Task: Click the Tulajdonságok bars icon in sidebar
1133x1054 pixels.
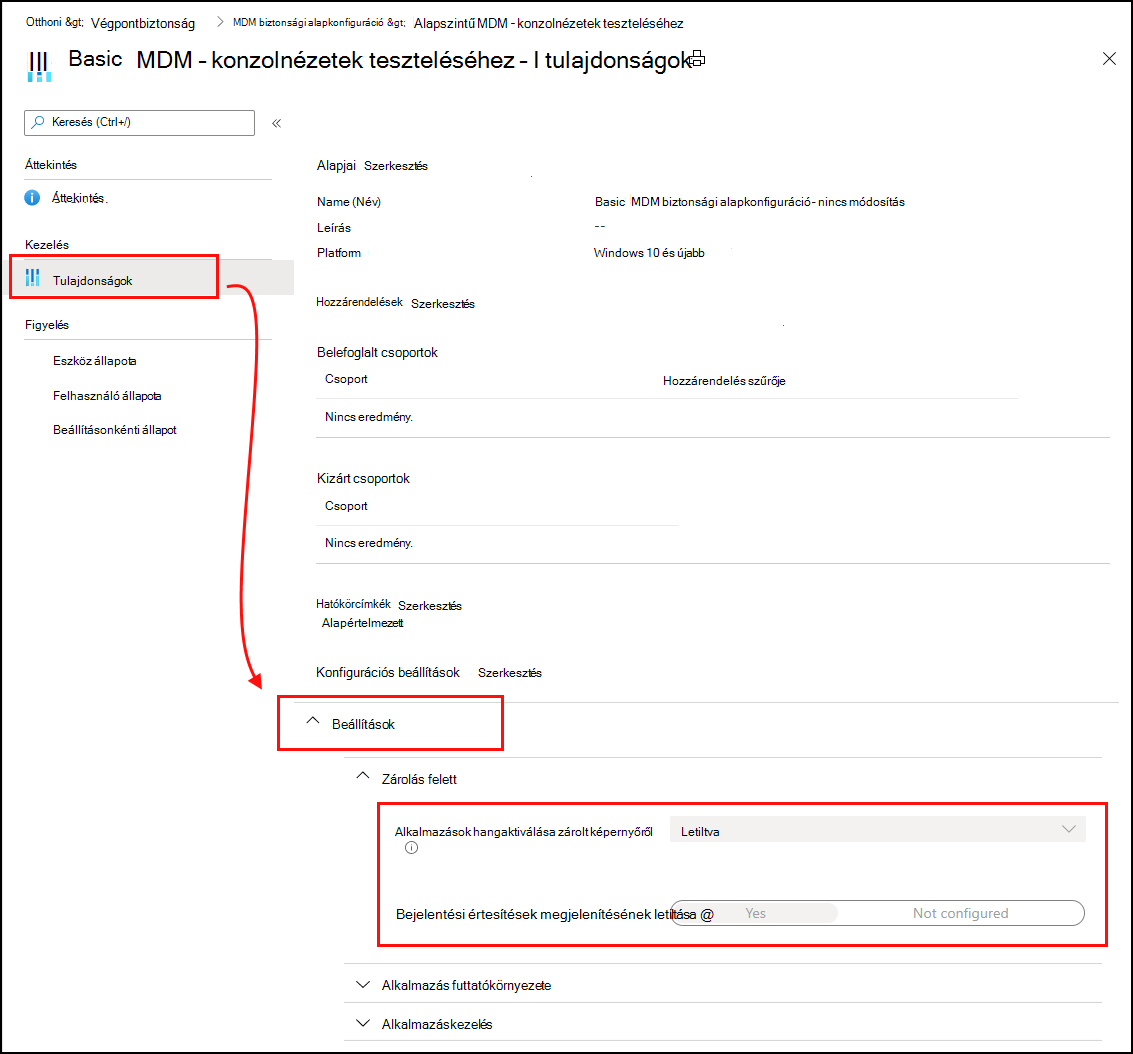Action: pos(33,278)
